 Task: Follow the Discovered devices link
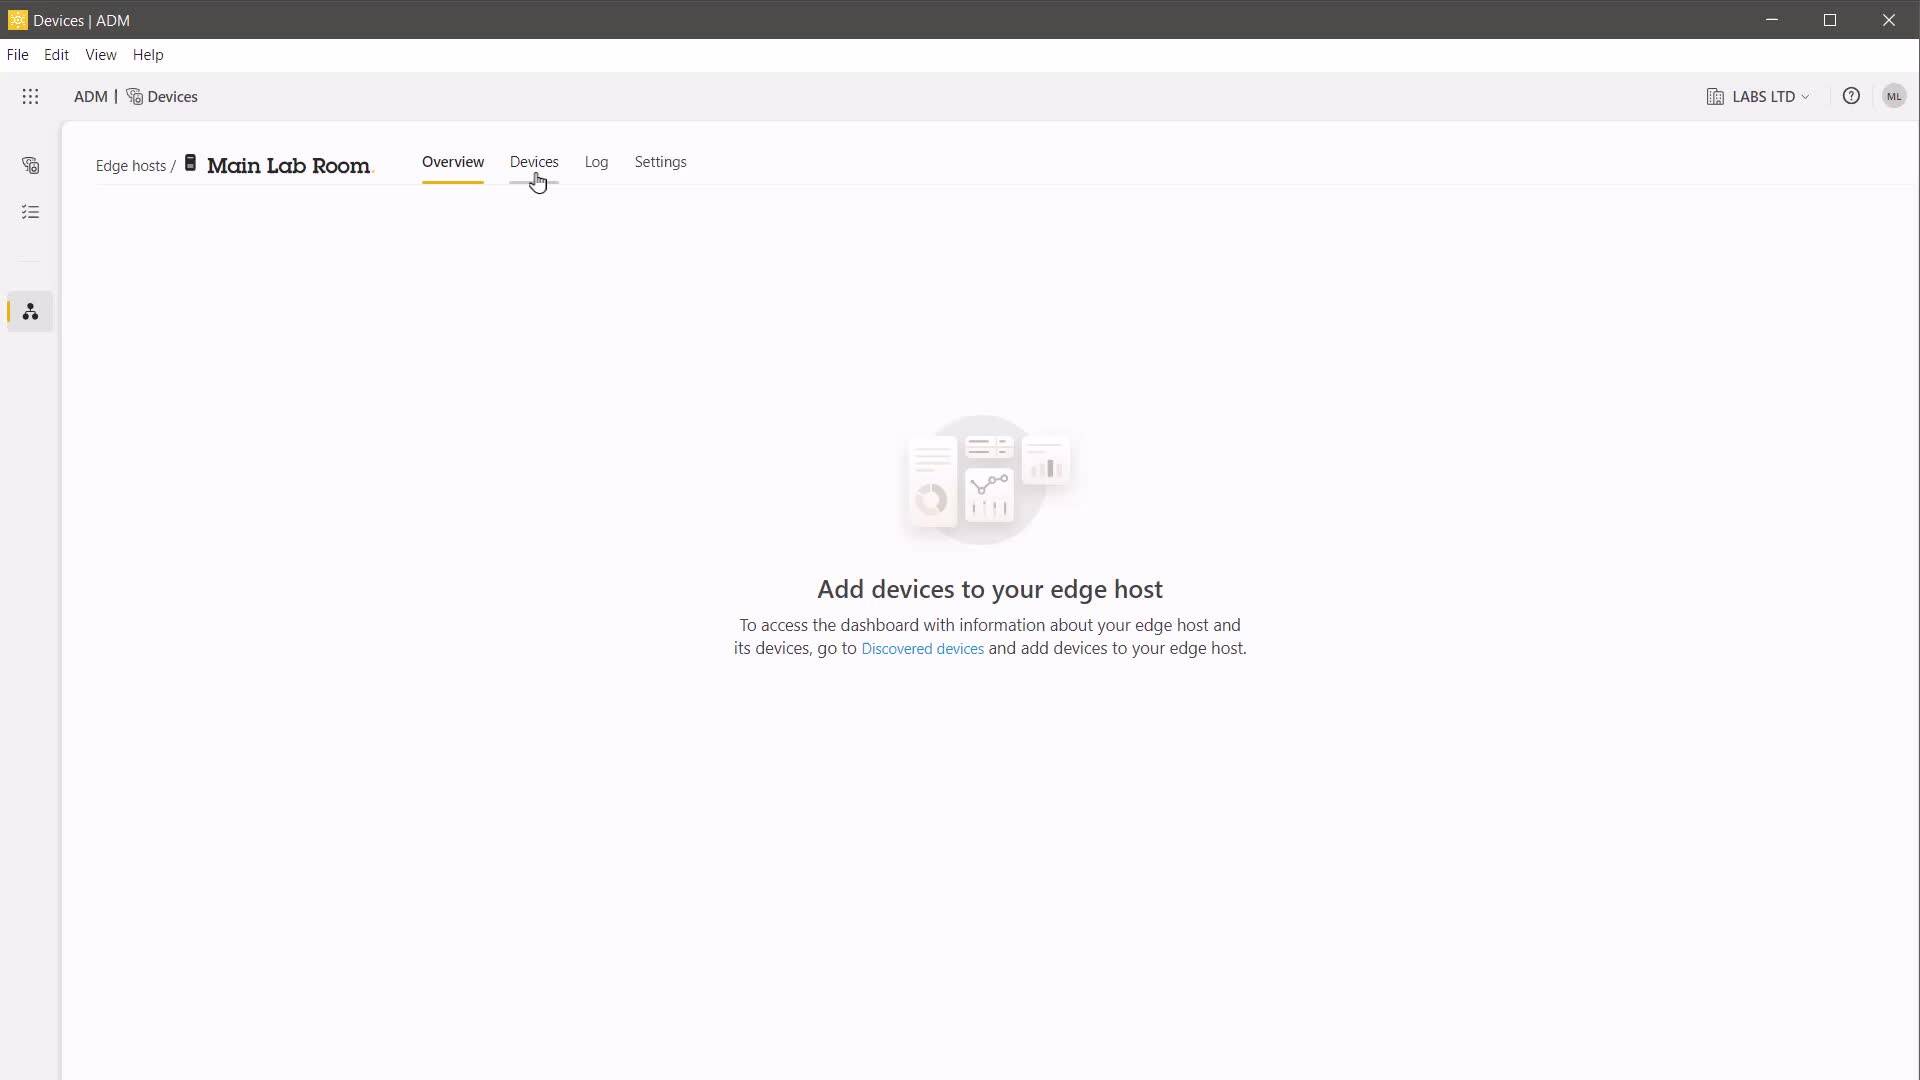pyautogui.click(x=922, y=649)
